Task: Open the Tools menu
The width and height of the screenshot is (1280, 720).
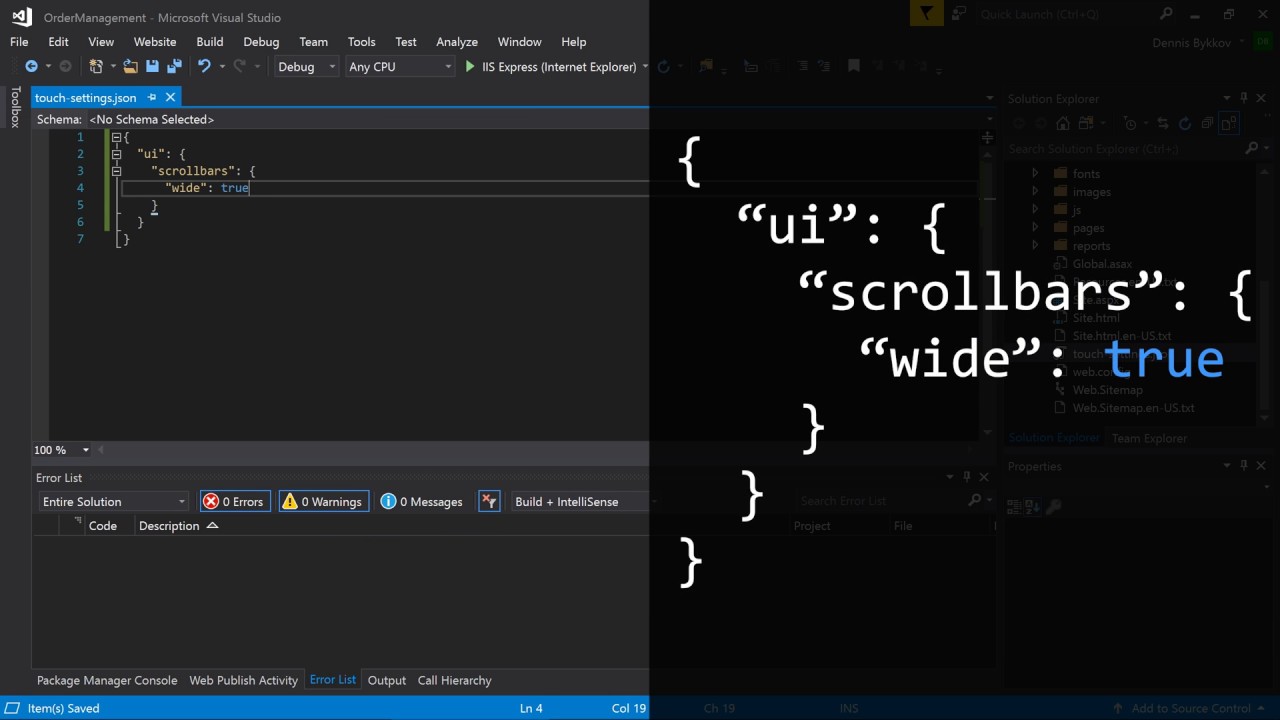Action: pyautogui.click(x=362, y=42)
